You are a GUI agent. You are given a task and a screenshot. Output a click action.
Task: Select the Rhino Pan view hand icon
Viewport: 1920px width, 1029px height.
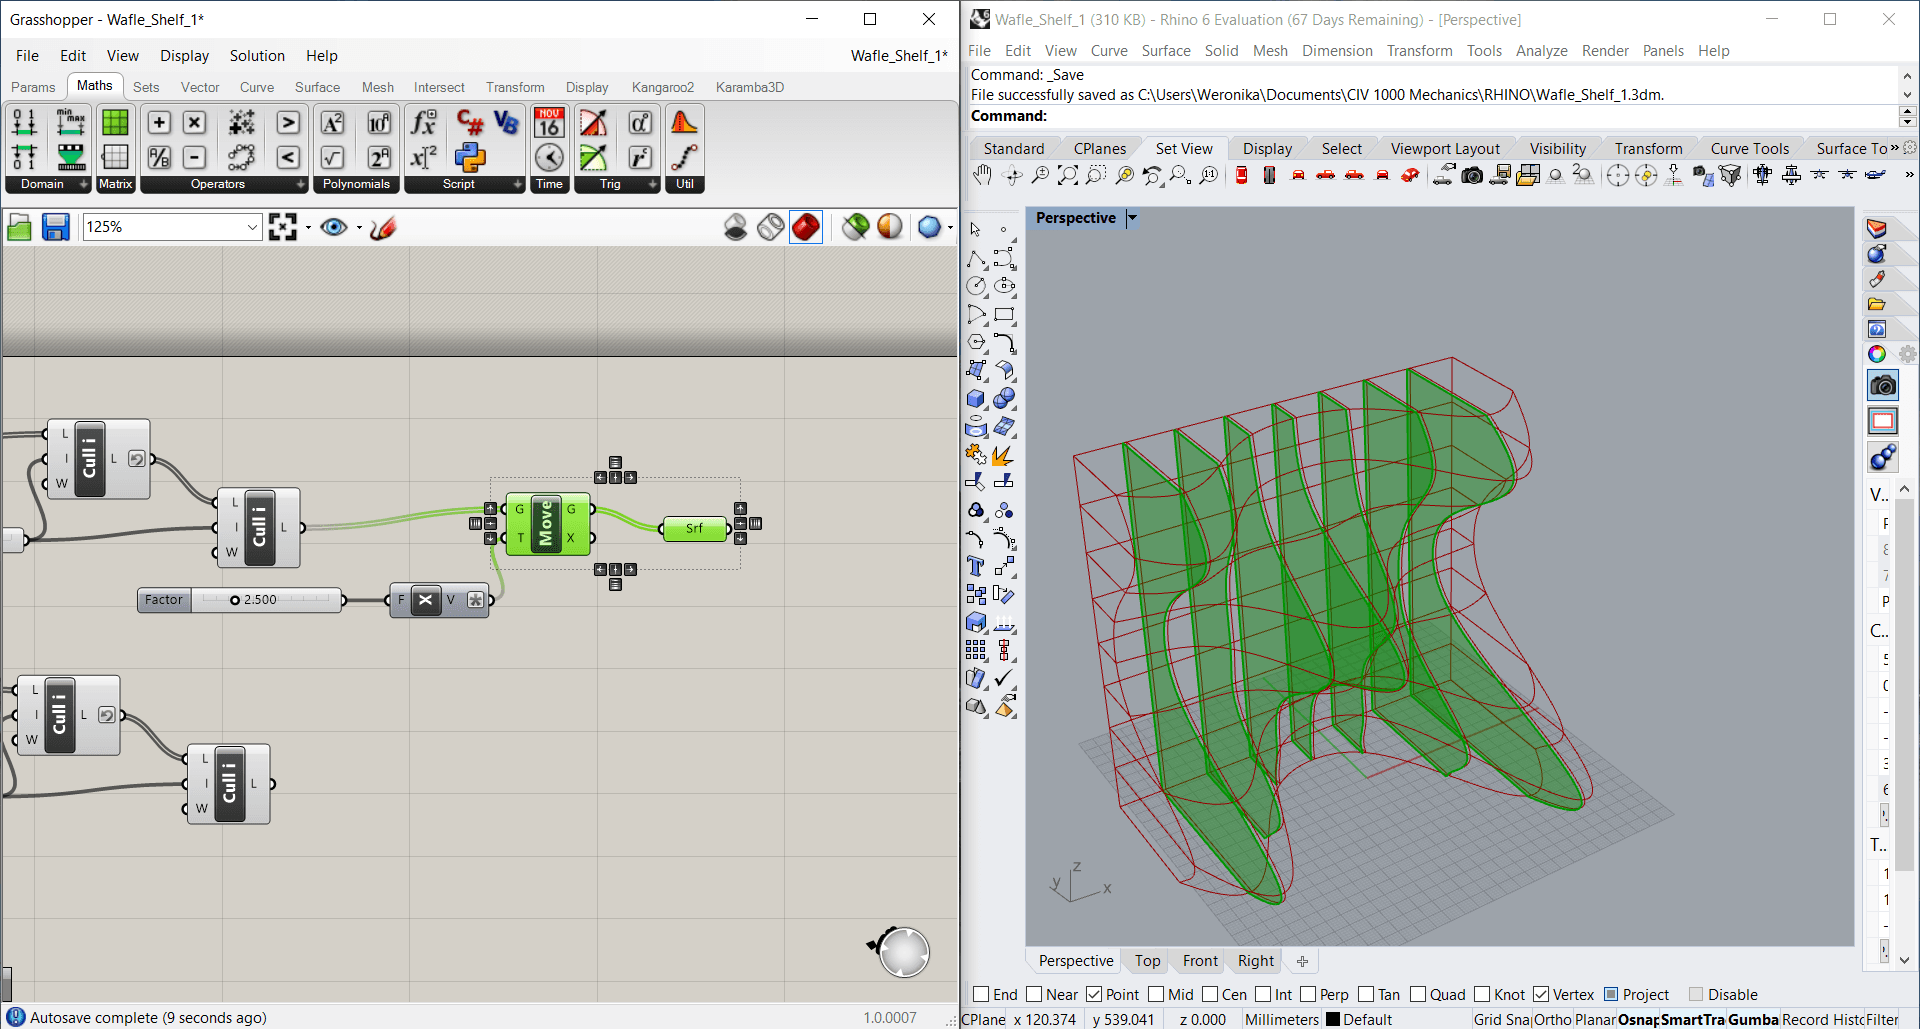coord(982,176)
